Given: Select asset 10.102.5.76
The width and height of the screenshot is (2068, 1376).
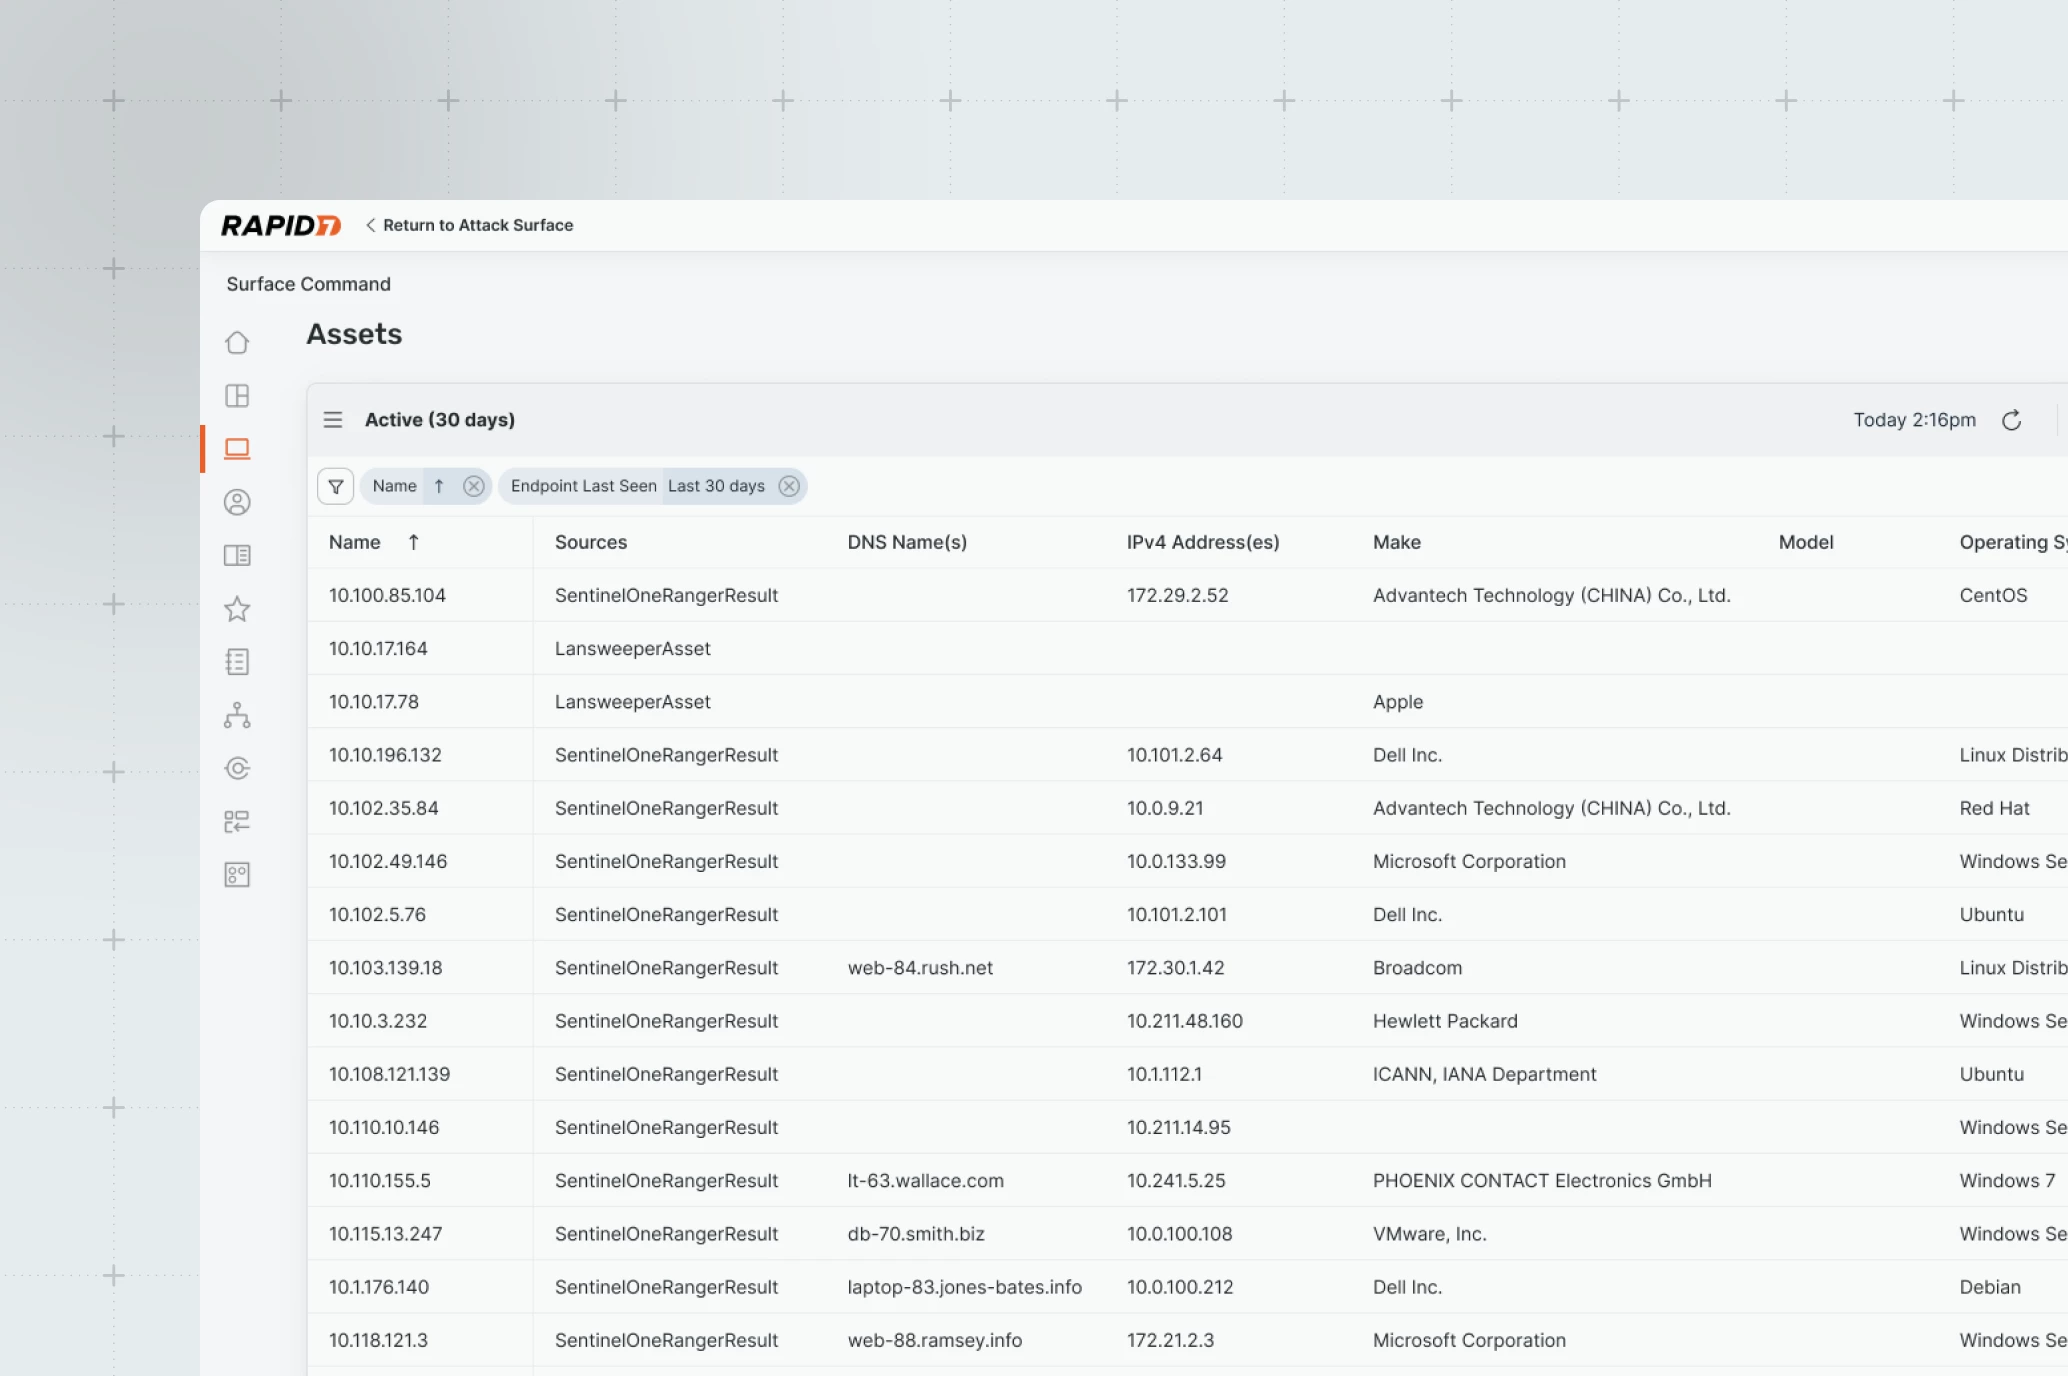Looking at the screenshot, I should click(377, 914).
